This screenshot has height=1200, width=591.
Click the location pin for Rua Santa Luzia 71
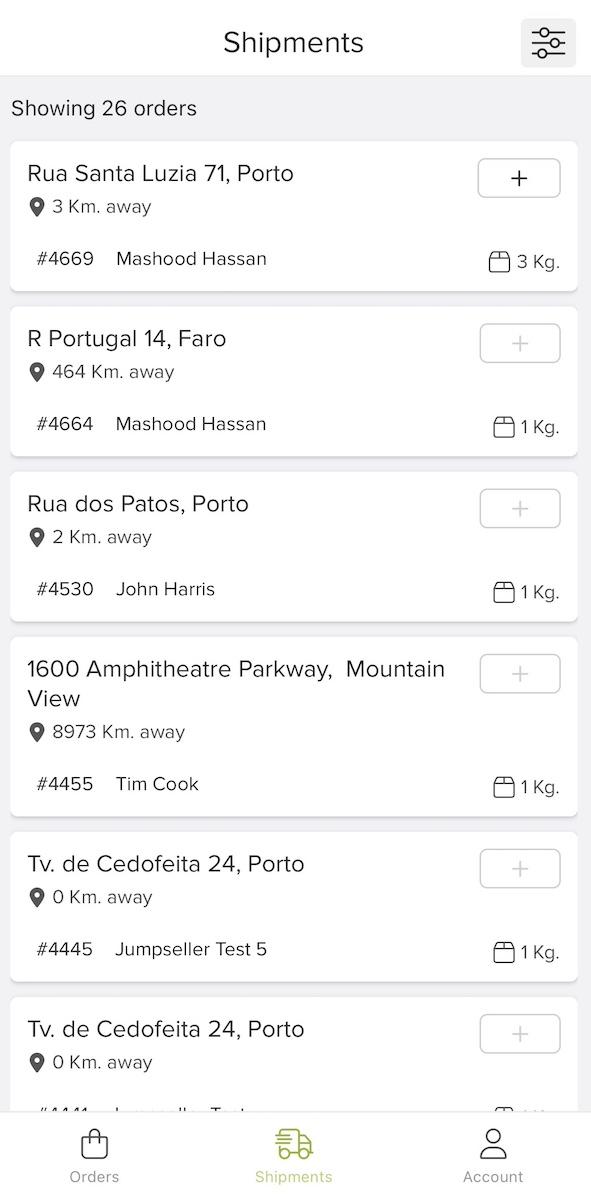click(x=37, y=206)
